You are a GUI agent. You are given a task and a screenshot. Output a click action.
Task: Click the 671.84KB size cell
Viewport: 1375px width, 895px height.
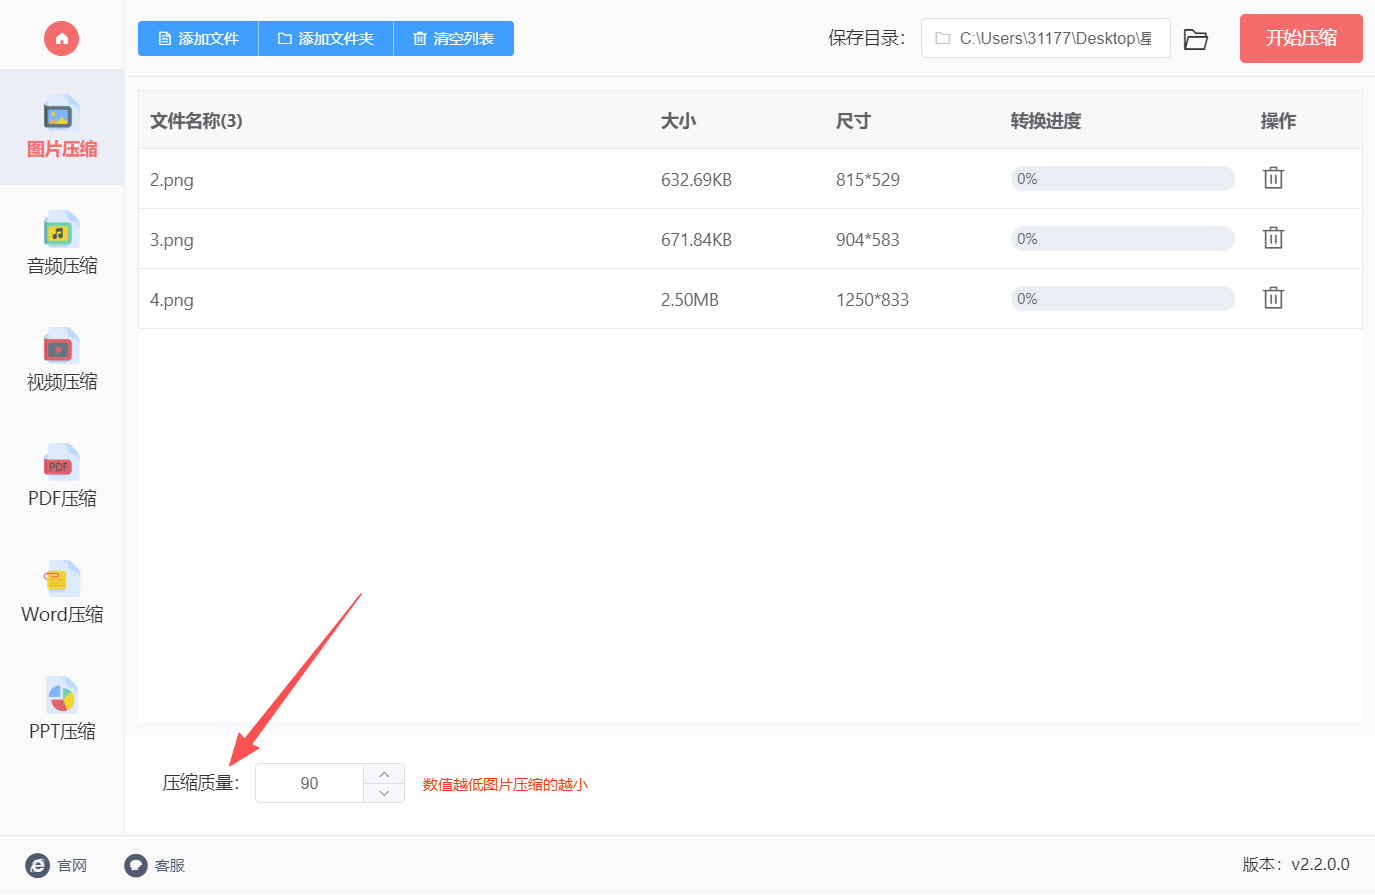696,240
